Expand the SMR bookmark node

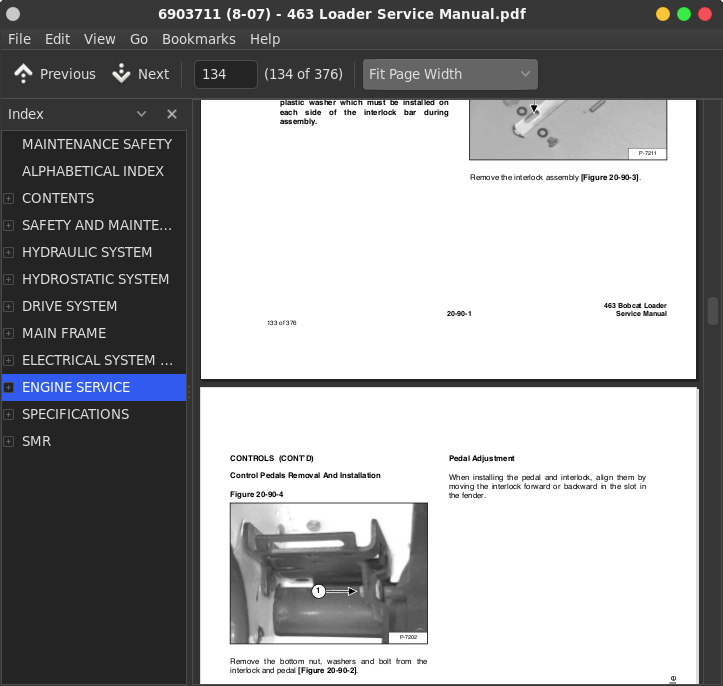[9, 441]
